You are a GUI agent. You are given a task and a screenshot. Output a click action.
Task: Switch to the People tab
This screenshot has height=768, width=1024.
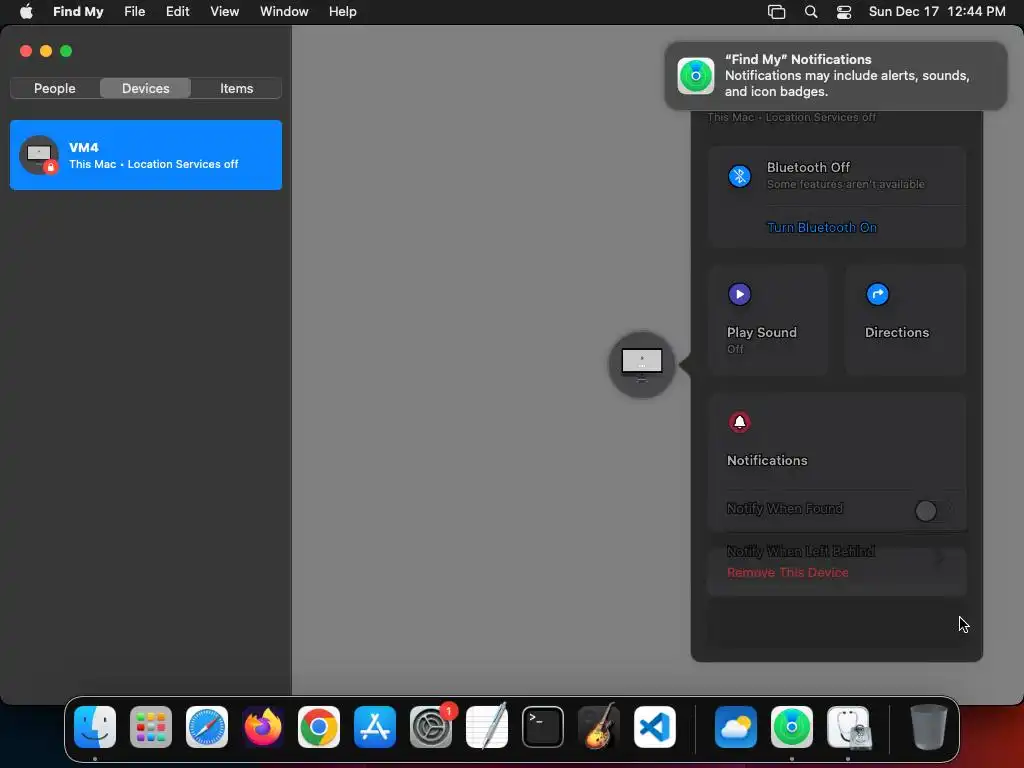coord(55,88)
